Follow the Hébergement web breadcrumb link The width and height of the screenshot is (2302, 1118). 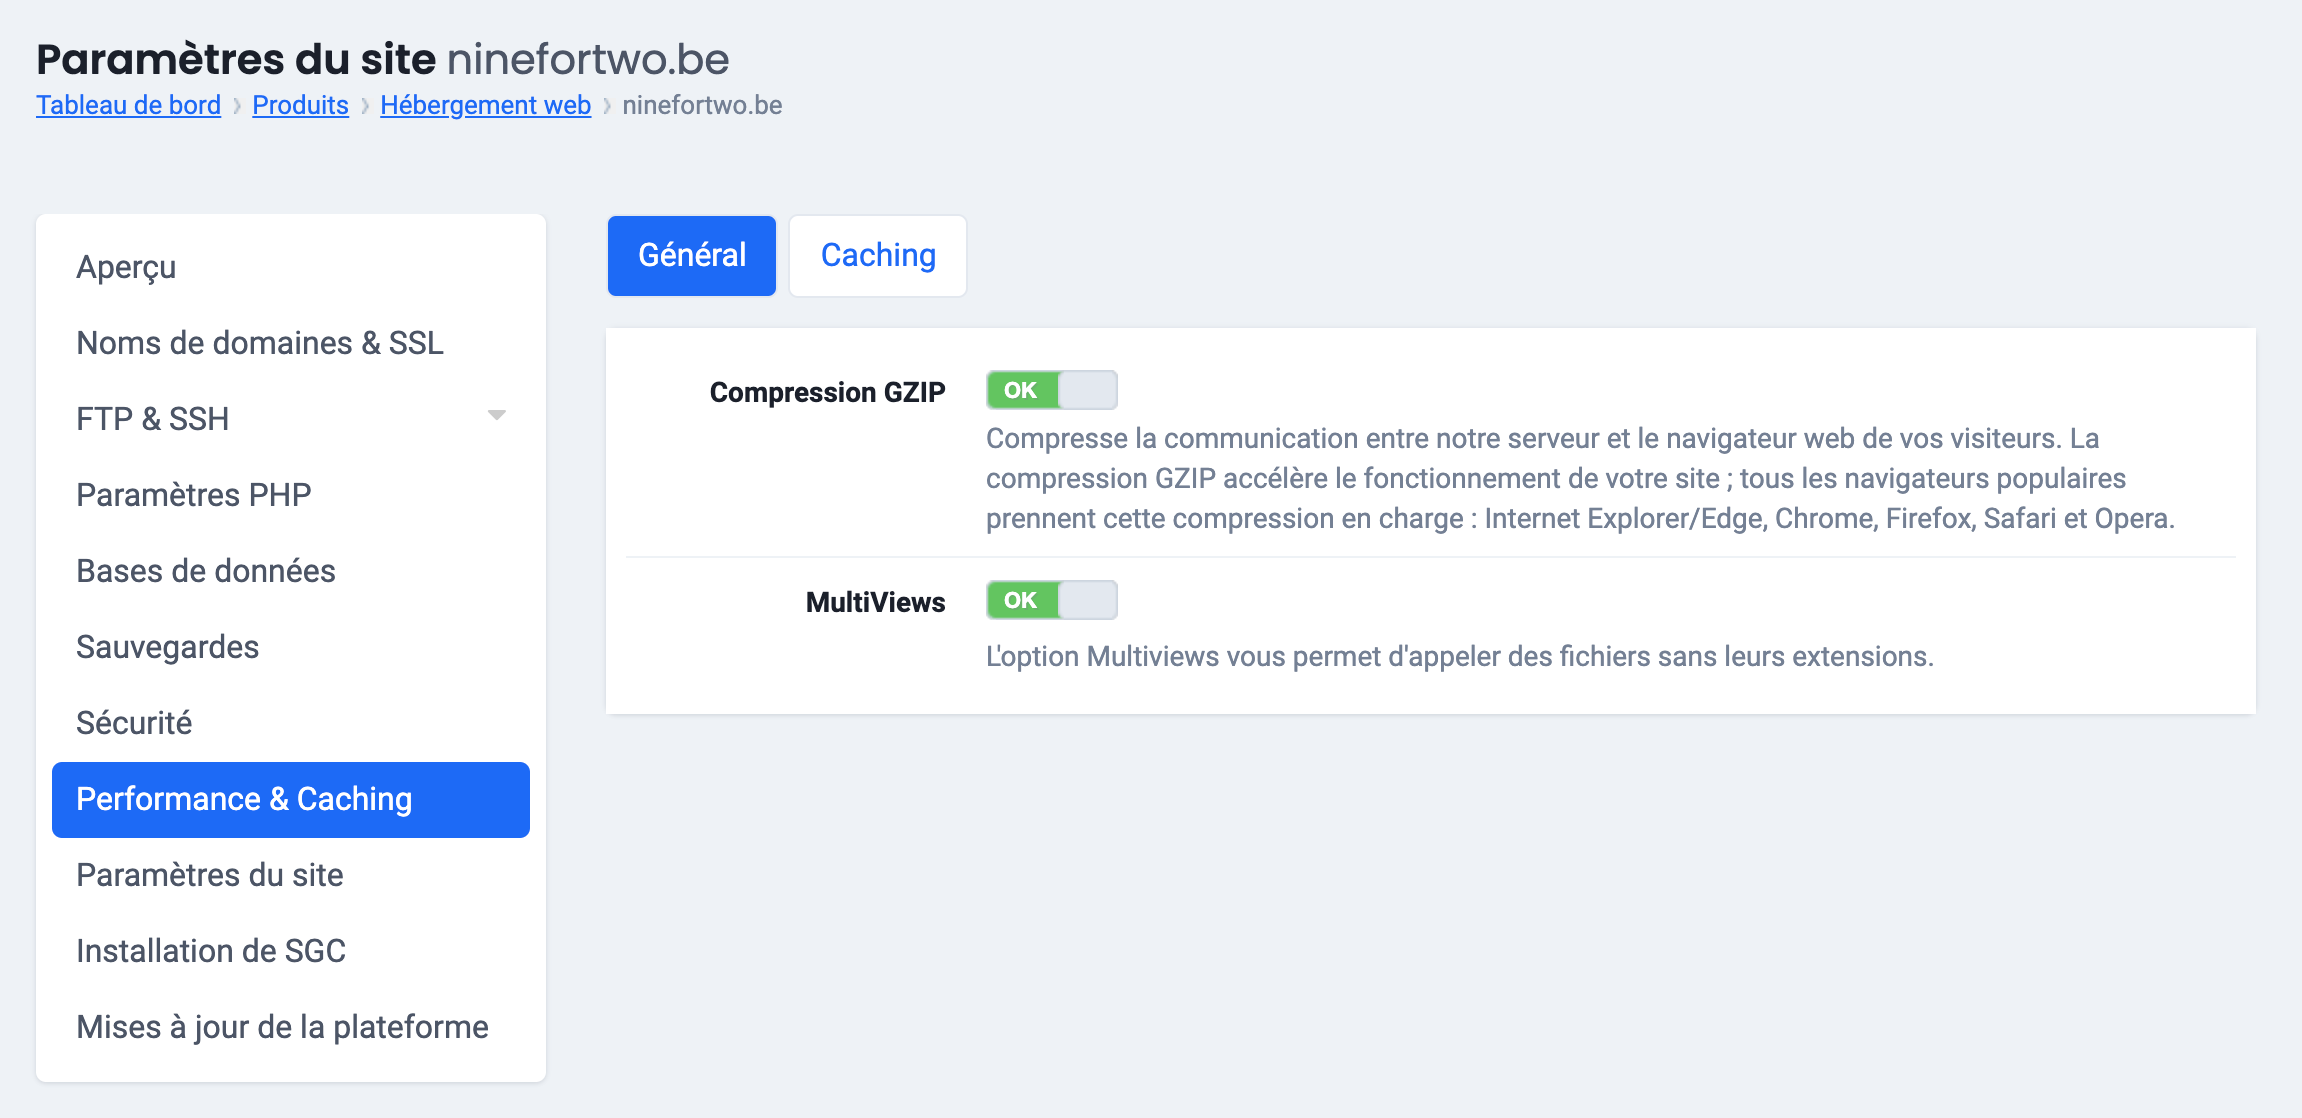click(x=485, y=105)
